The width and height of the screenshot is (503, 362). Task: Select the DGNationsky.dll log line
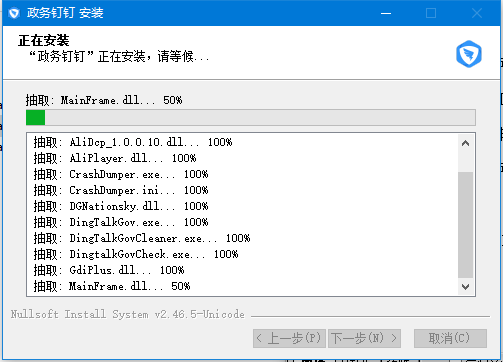click(x=121, y=206)
